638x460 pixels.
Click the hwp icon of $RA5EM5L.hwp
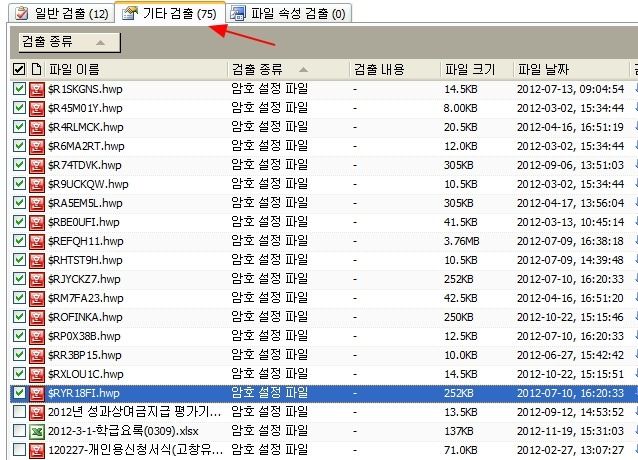37,203
